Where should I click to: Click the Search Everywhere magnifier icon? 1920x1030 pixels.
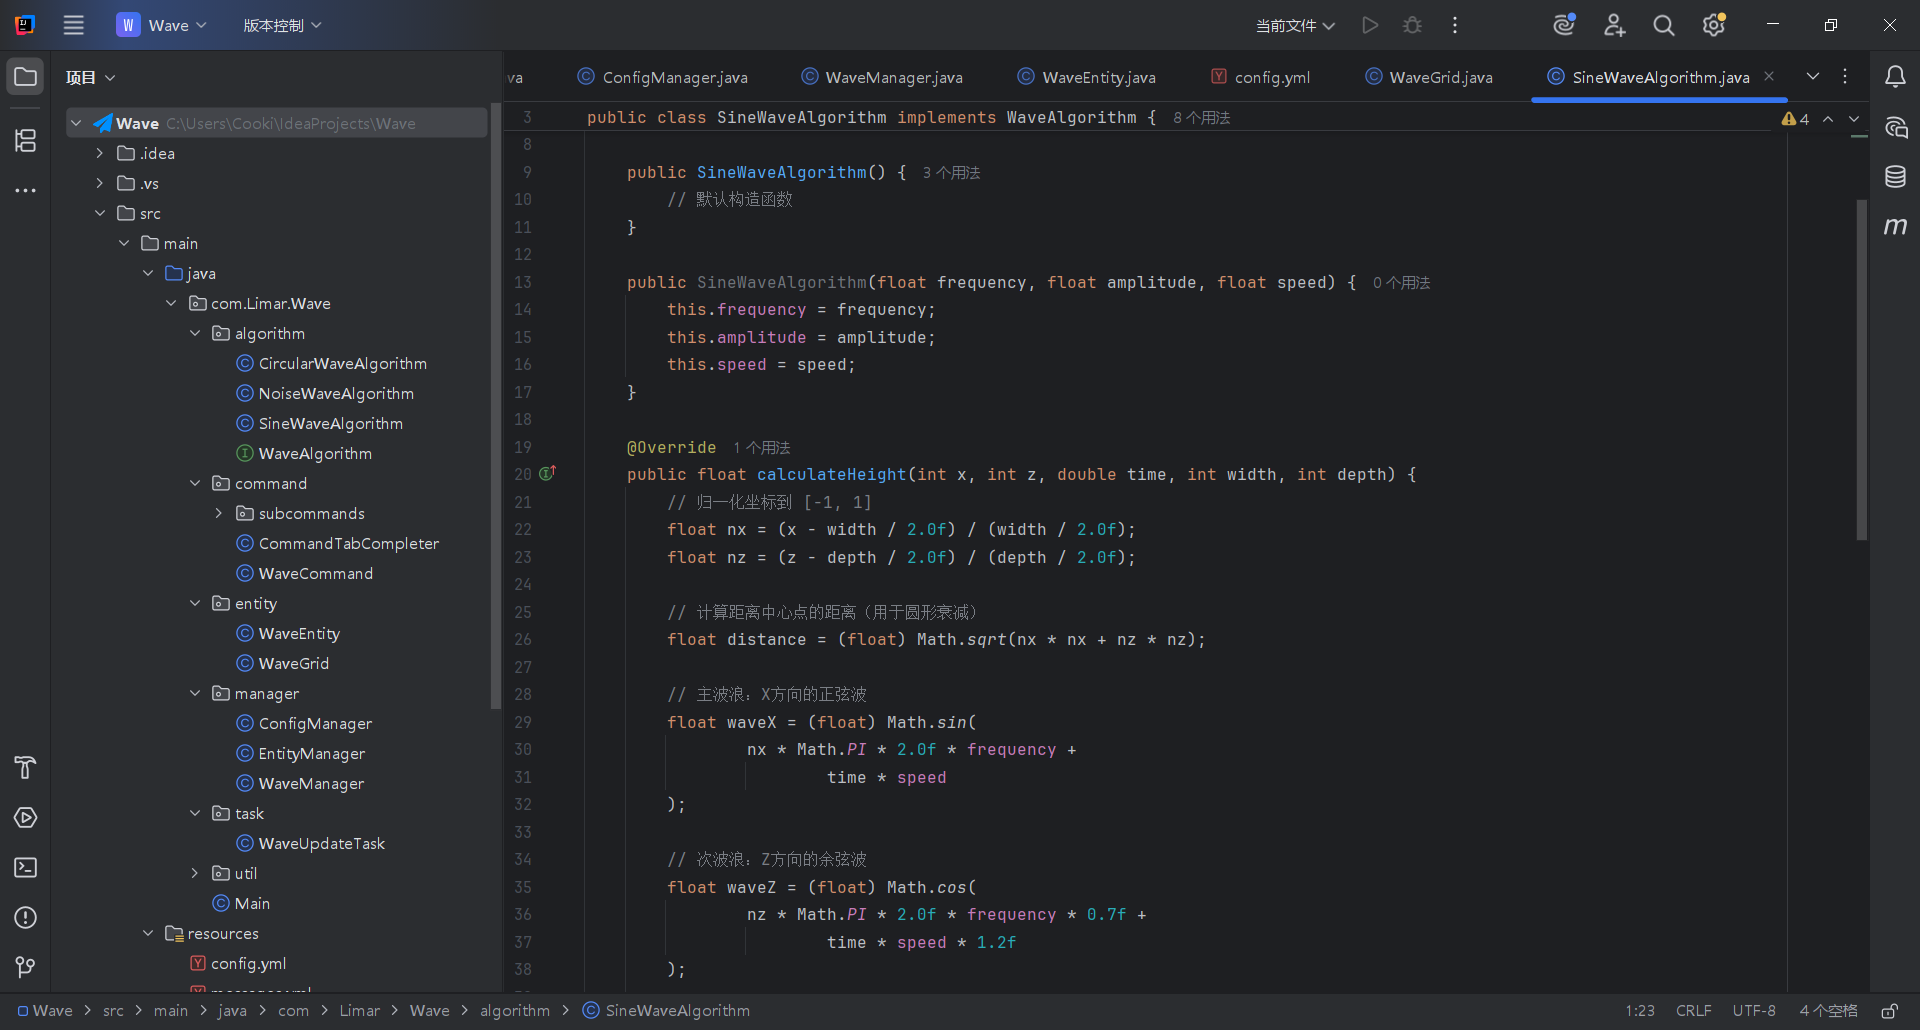tap(1663, 26)
